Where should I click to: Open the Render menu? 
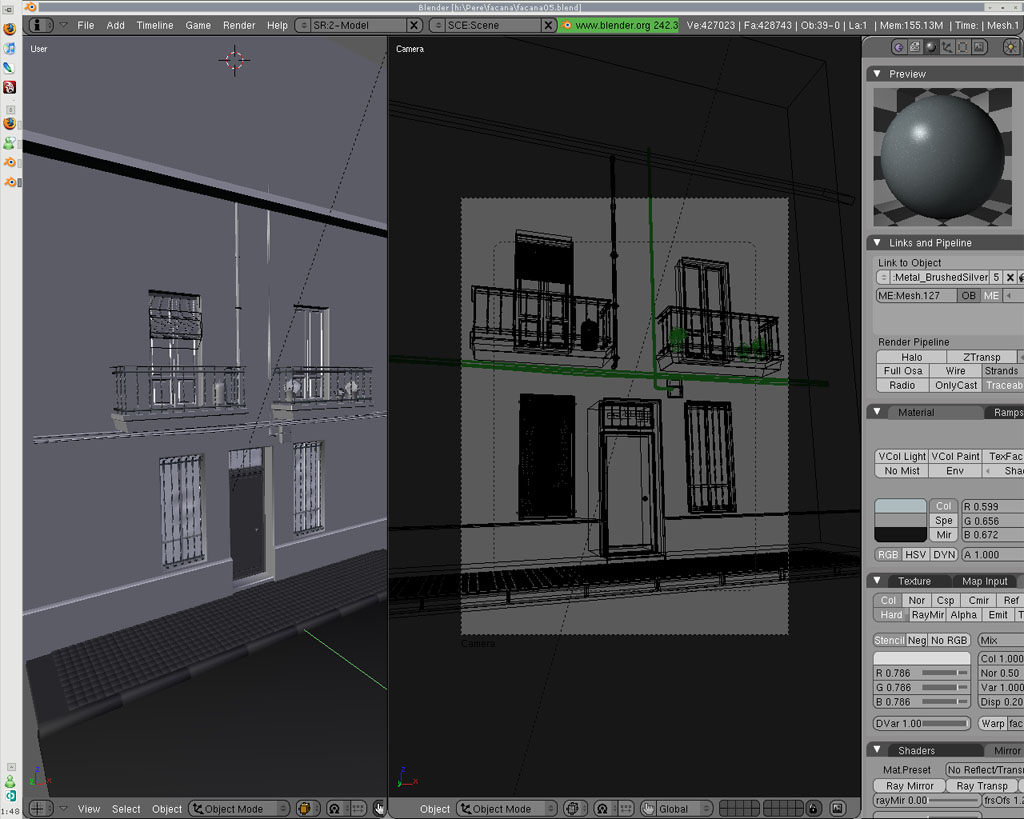click(239, 25)
